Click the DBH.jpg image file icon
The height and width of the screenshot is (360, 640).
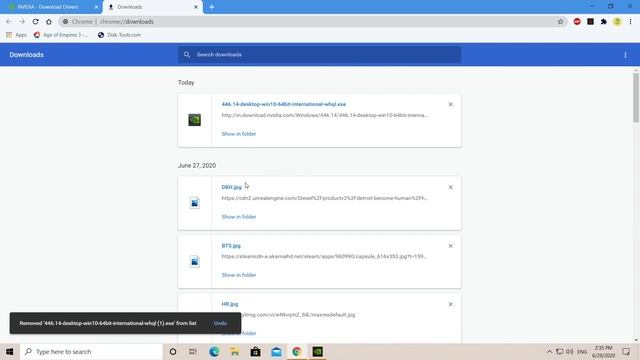[x=195, y=203]
